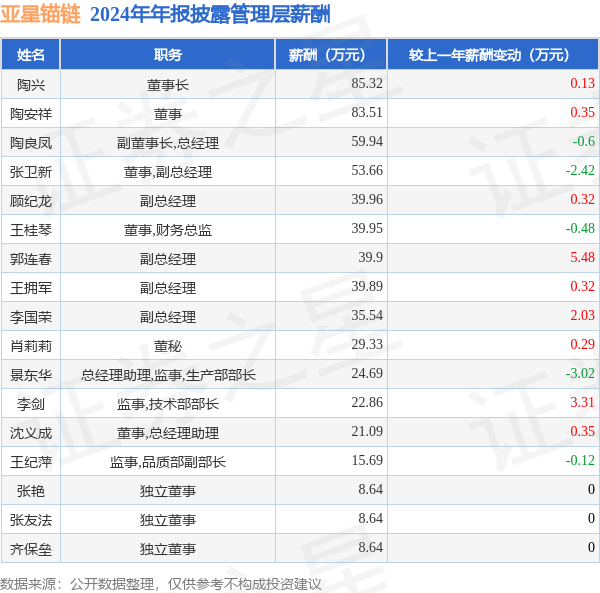Viewport: 600px width, 593px height.
Task: Click the position cell 董事,副总经理
Action: point(168,172)
